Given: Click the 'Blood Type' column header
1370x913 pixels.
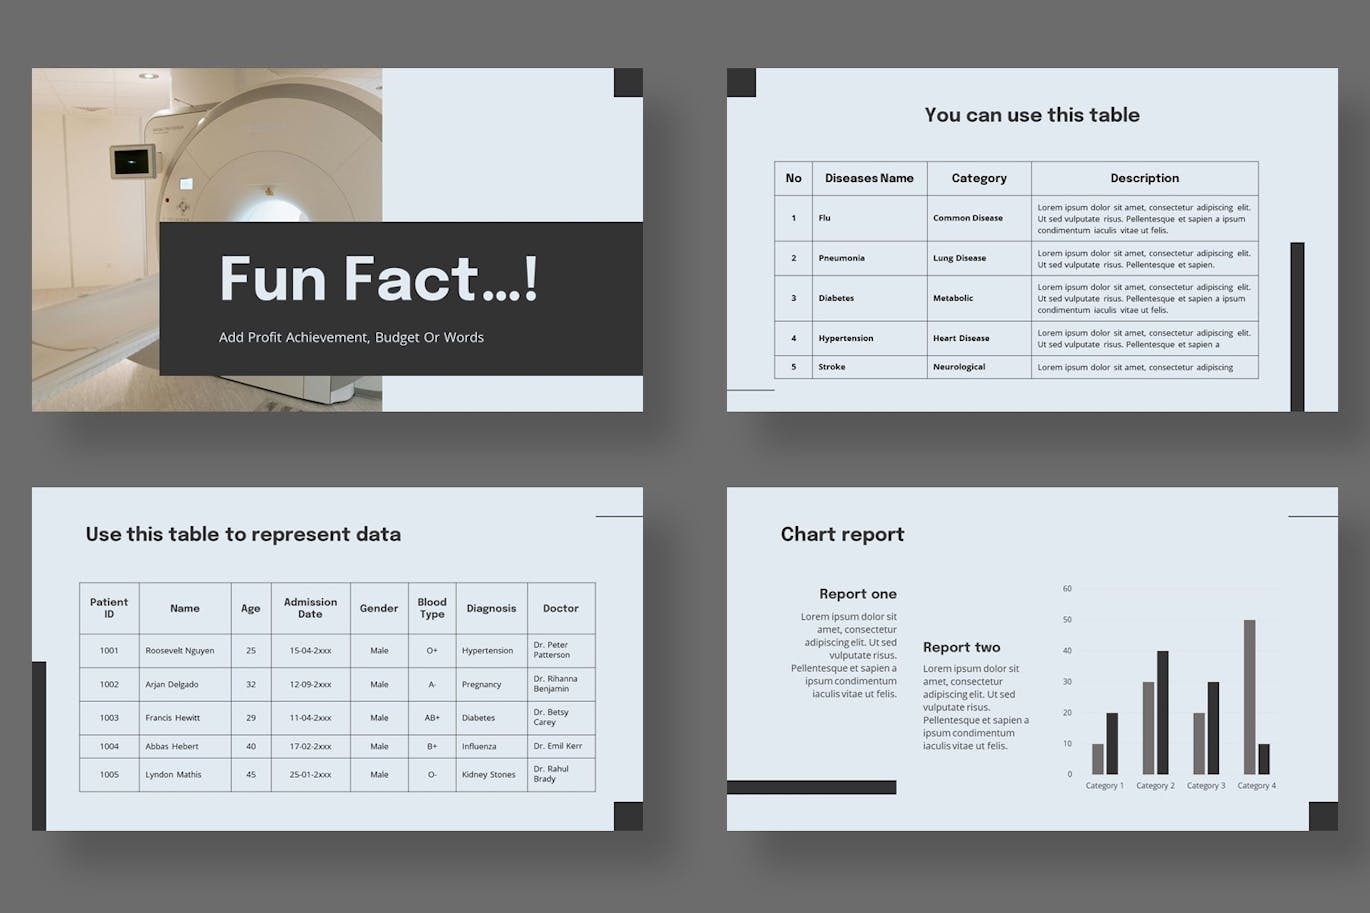Looking at the screenshot, I should coord(432,608).
